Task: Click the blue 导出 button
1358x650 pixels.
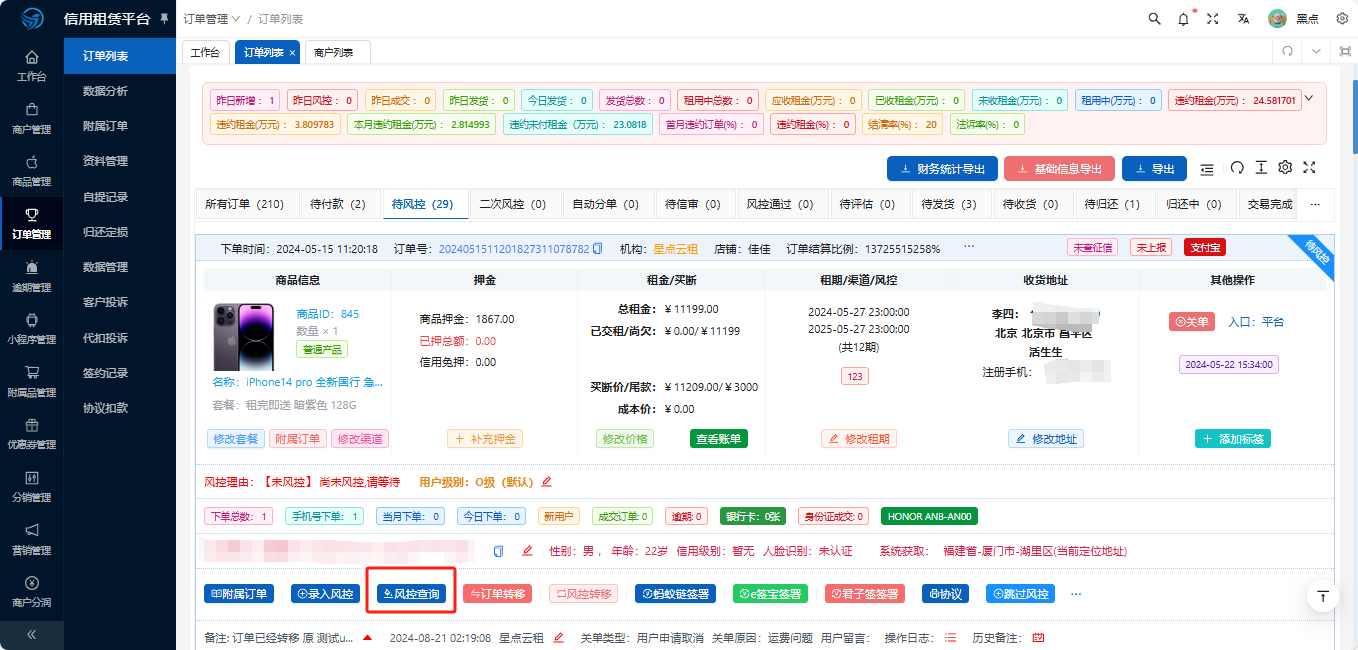Action: [1154, 169]
